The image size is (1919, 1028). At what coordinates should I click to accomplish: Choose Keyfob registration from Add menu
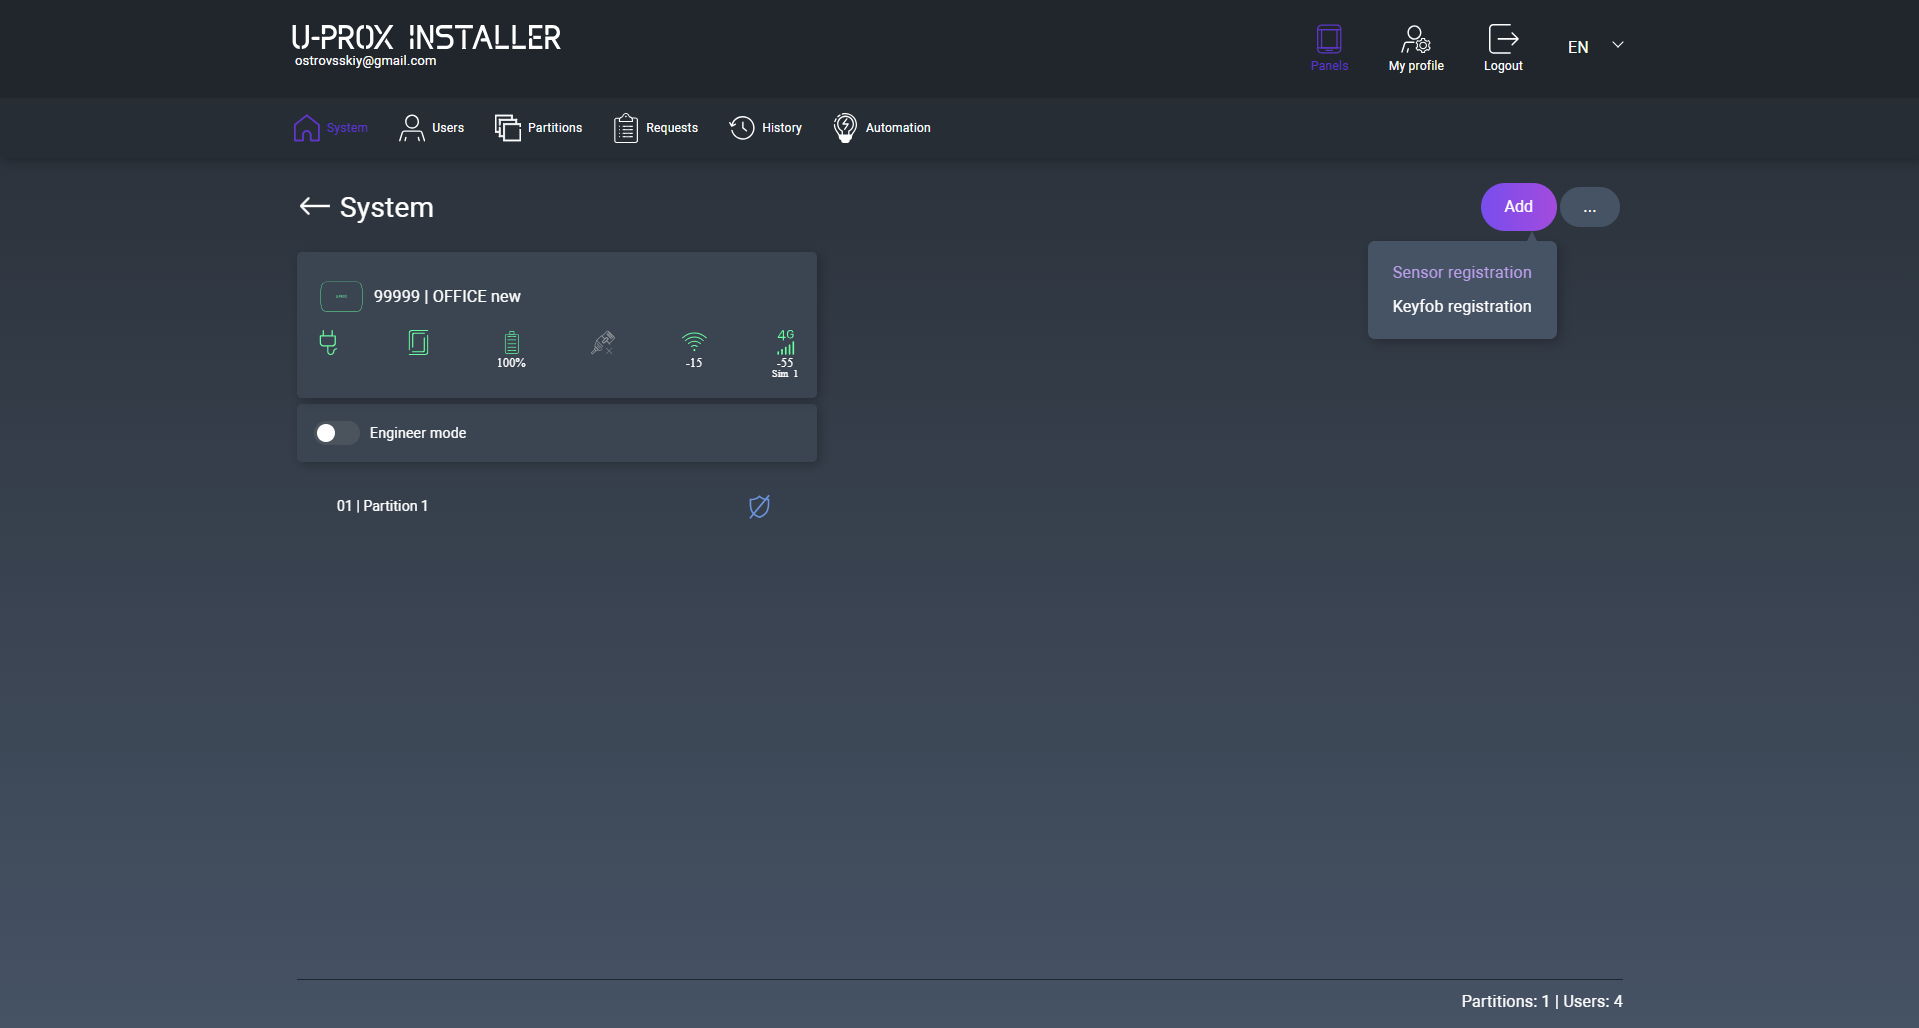click(1461, 306)
